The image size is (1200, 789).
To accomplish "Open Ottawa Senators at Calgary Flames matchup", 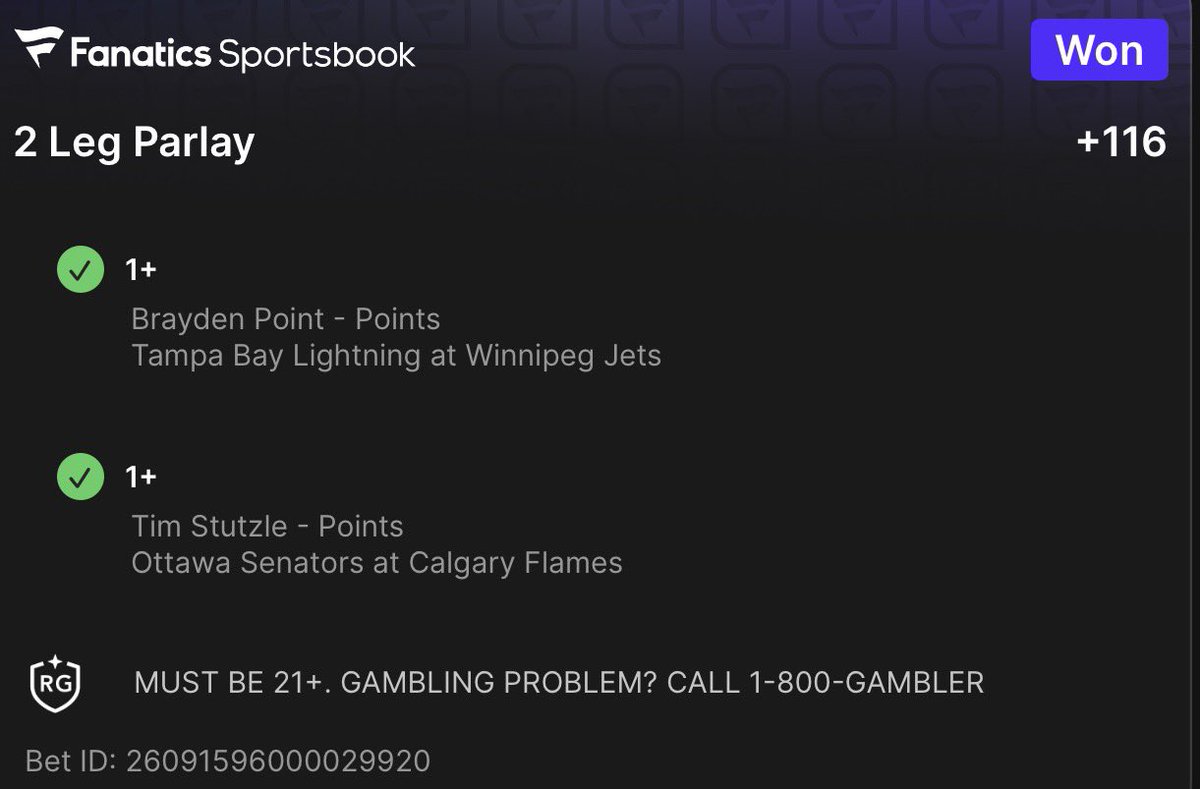I will coord(376,563).
